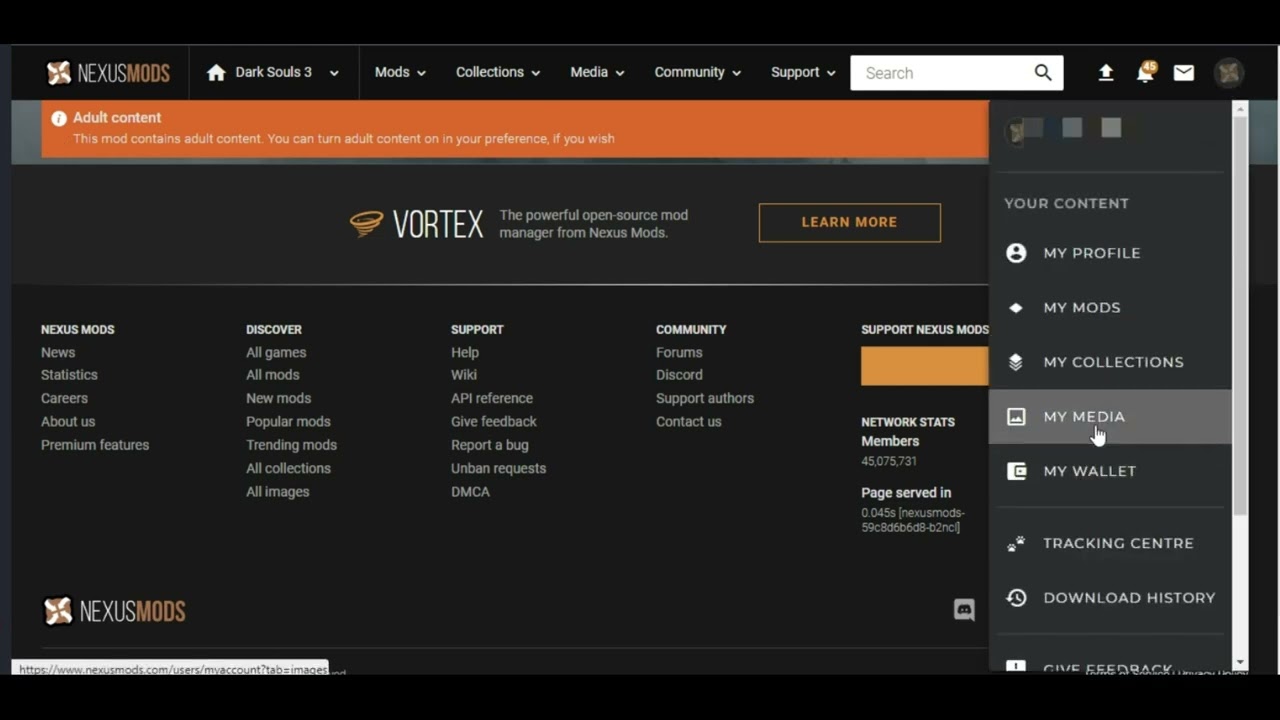
Task: Select My Collections in user menu
Action: [1110, 362]
